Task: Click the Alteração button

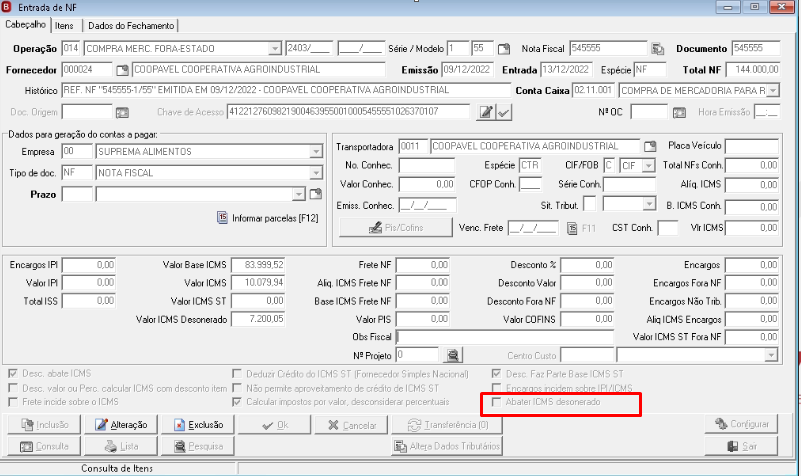Action: (121, 424)
